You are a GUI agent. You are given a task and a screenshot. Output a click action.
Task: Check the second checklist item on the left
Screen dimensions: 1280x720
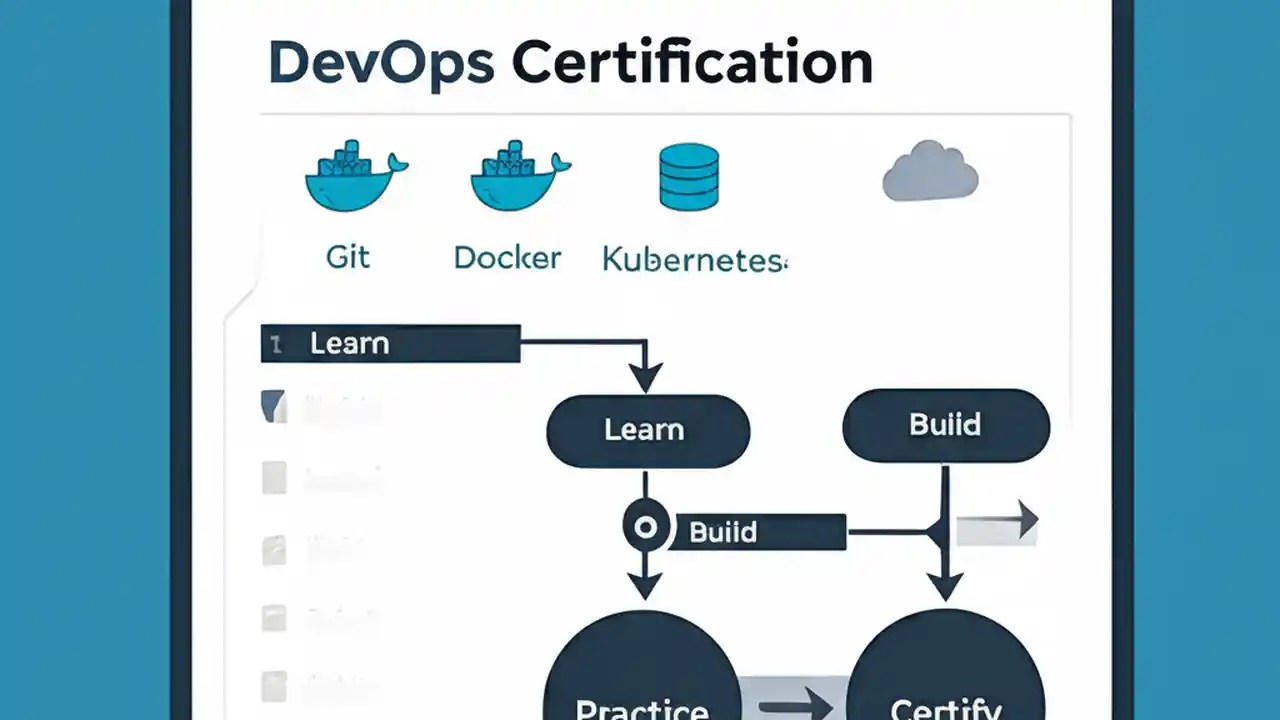coord(274,478)
